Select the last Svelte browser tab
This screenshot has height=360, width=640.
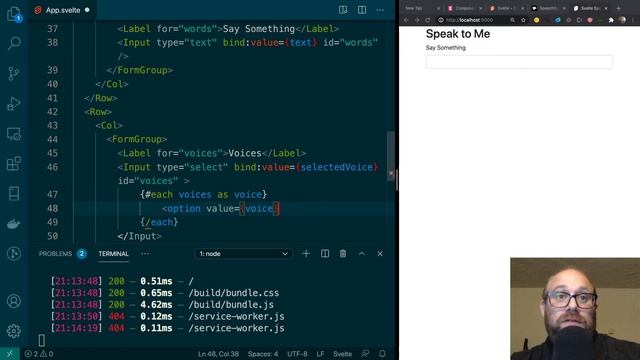tap(590, 8)
